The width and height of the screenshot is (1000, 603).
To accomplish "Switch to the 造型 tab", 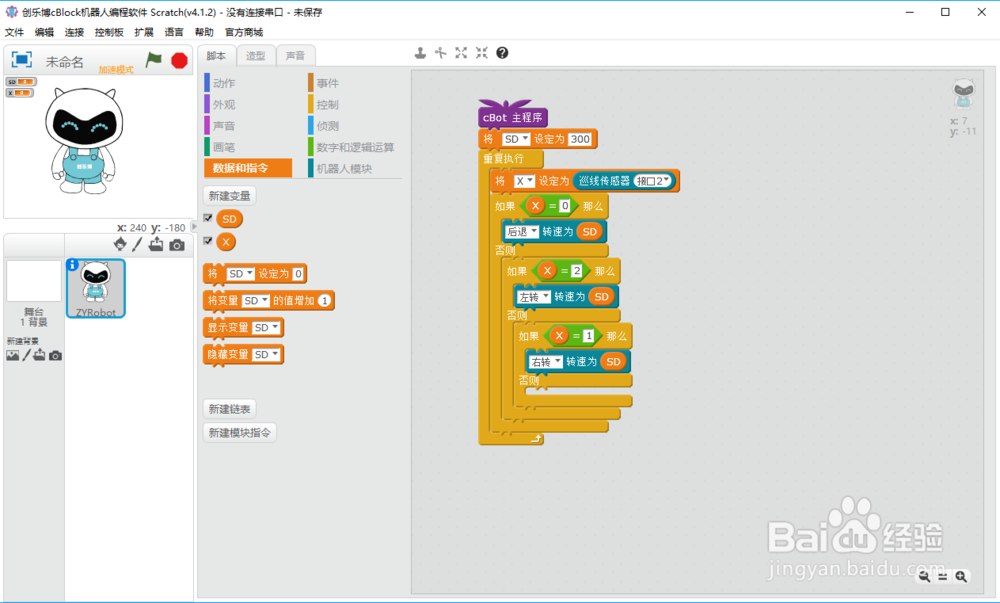I will pyautogui.click(x=254, y=55).
